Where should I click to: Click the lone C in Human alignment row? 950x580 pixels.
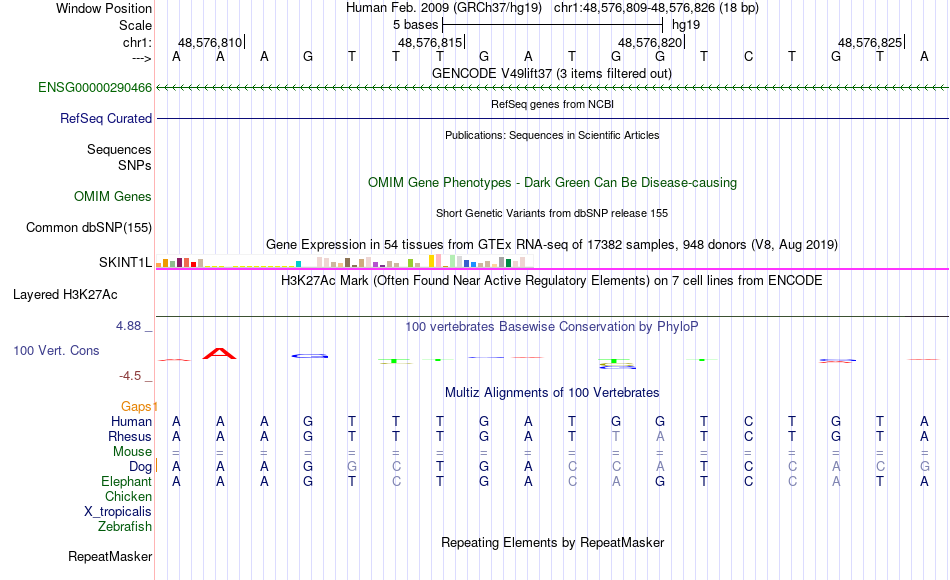(748, 421)
